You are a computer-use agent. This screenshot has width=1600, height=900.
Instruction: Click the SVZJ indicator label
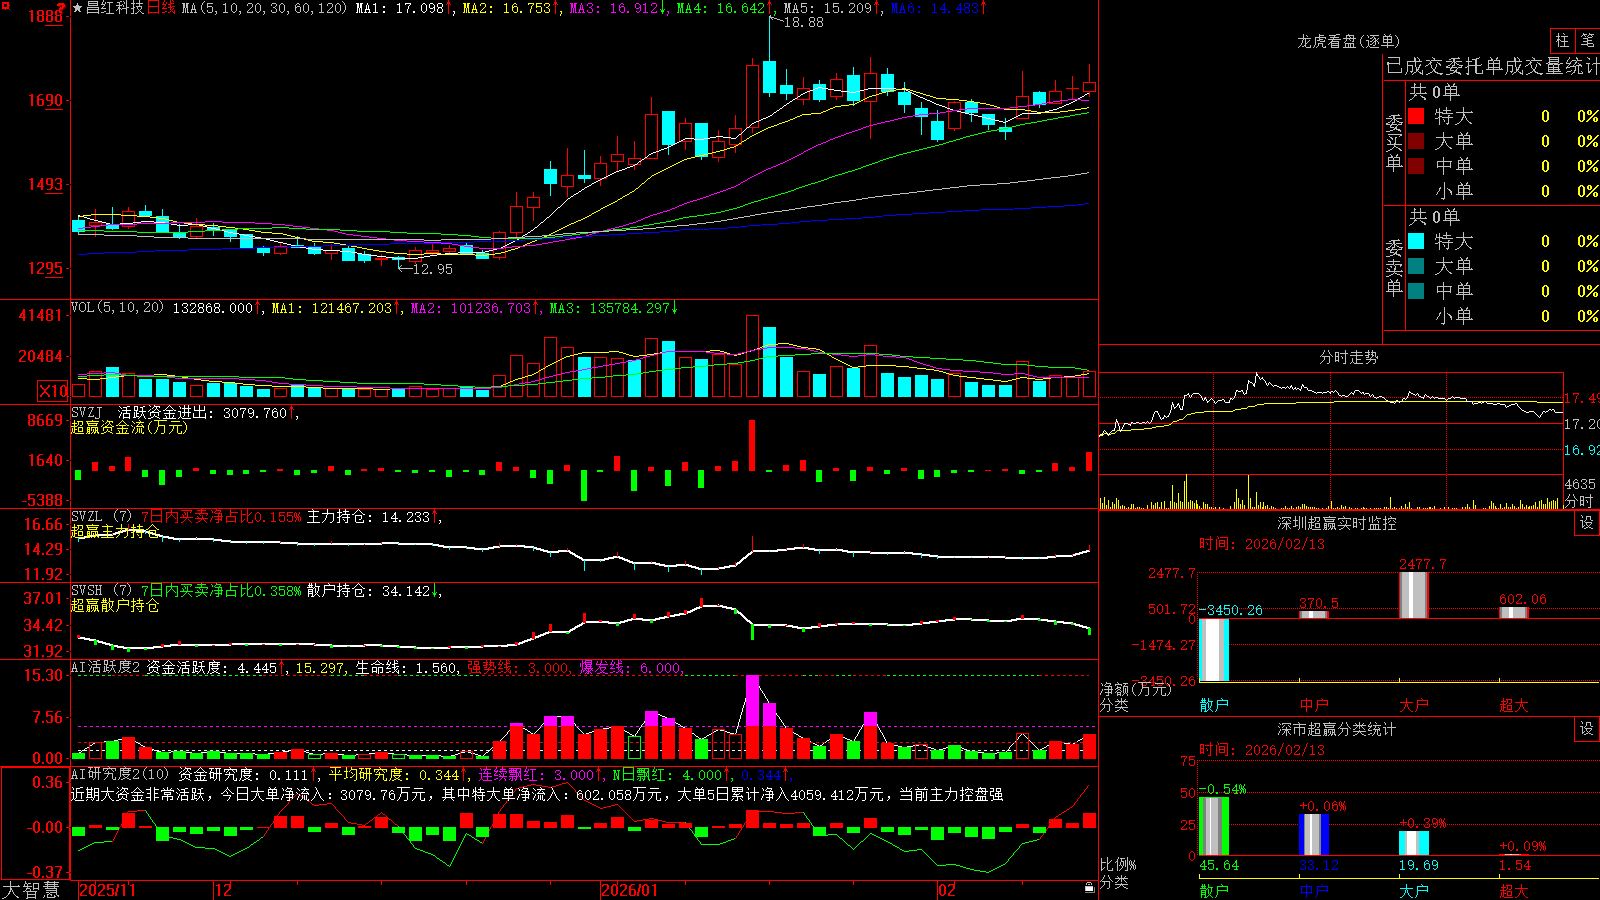pos(87,412)
